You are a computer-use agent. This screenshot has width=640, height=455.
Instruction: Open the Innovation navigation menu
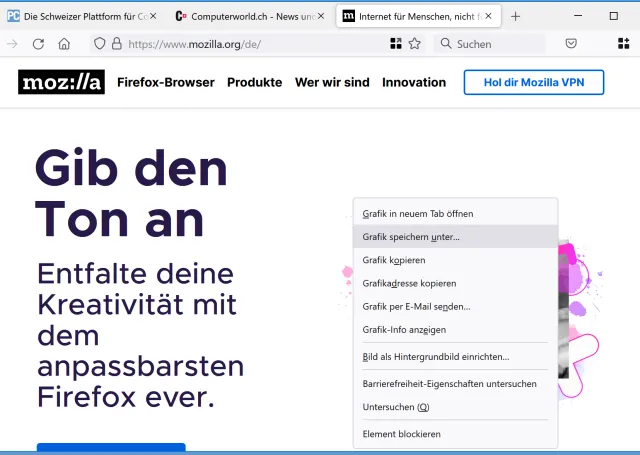[x=414, y=82]
